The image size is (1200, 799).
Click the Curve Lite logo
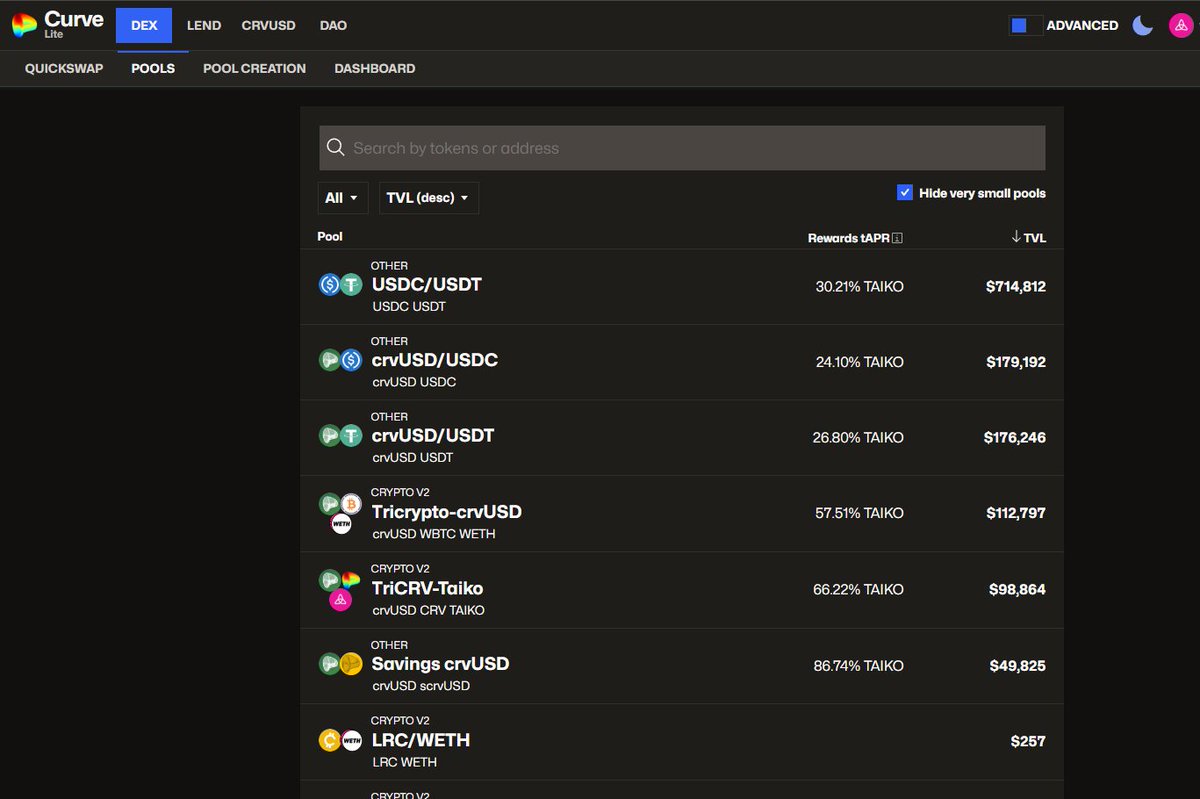57,25
